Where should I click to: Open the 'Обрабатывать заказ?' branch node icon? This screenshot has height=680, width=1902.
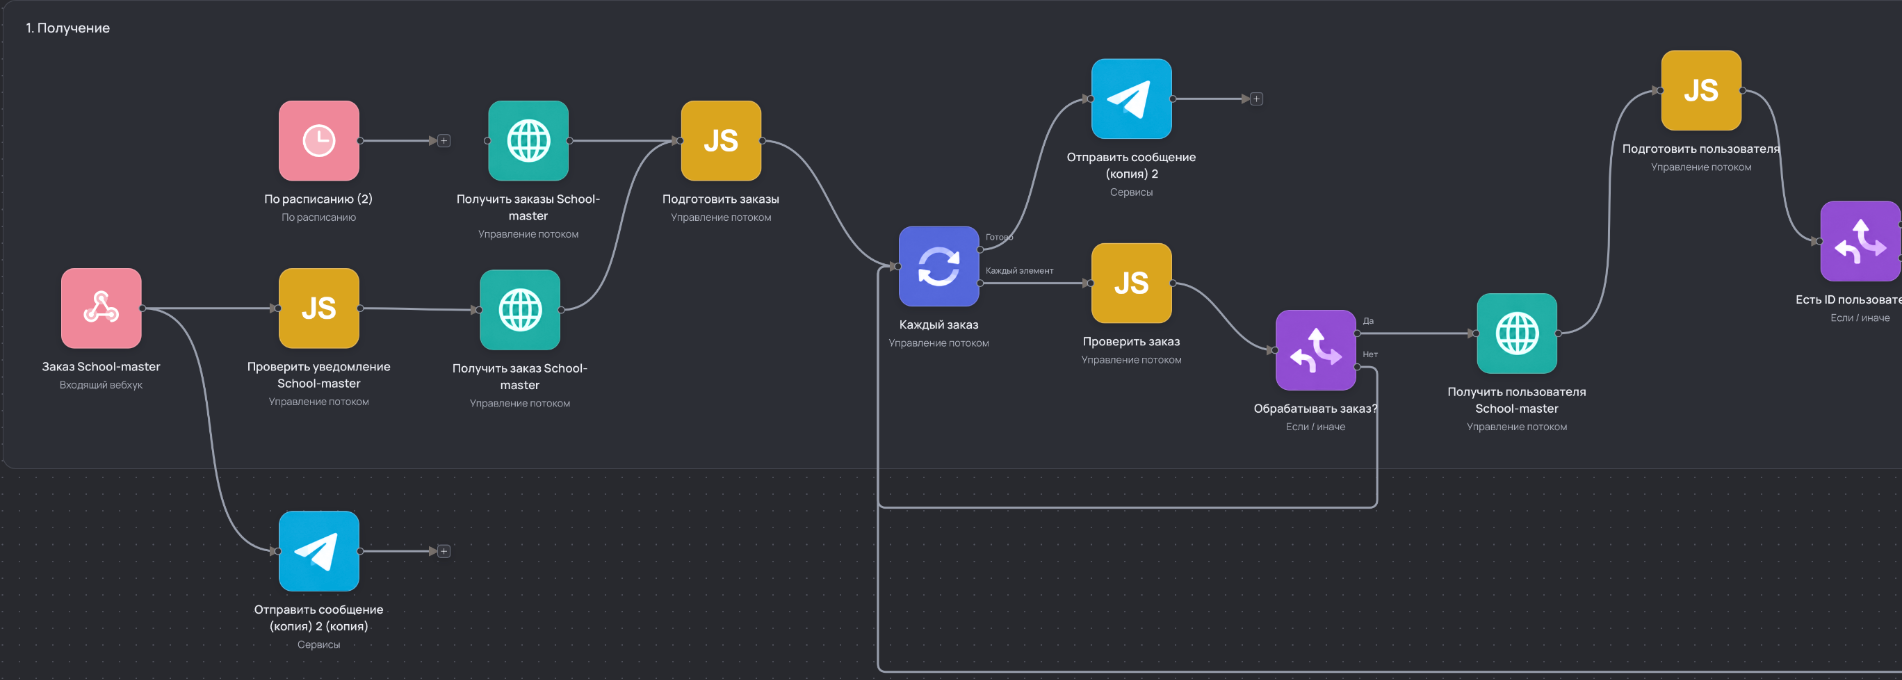[x=1316, y=350]
